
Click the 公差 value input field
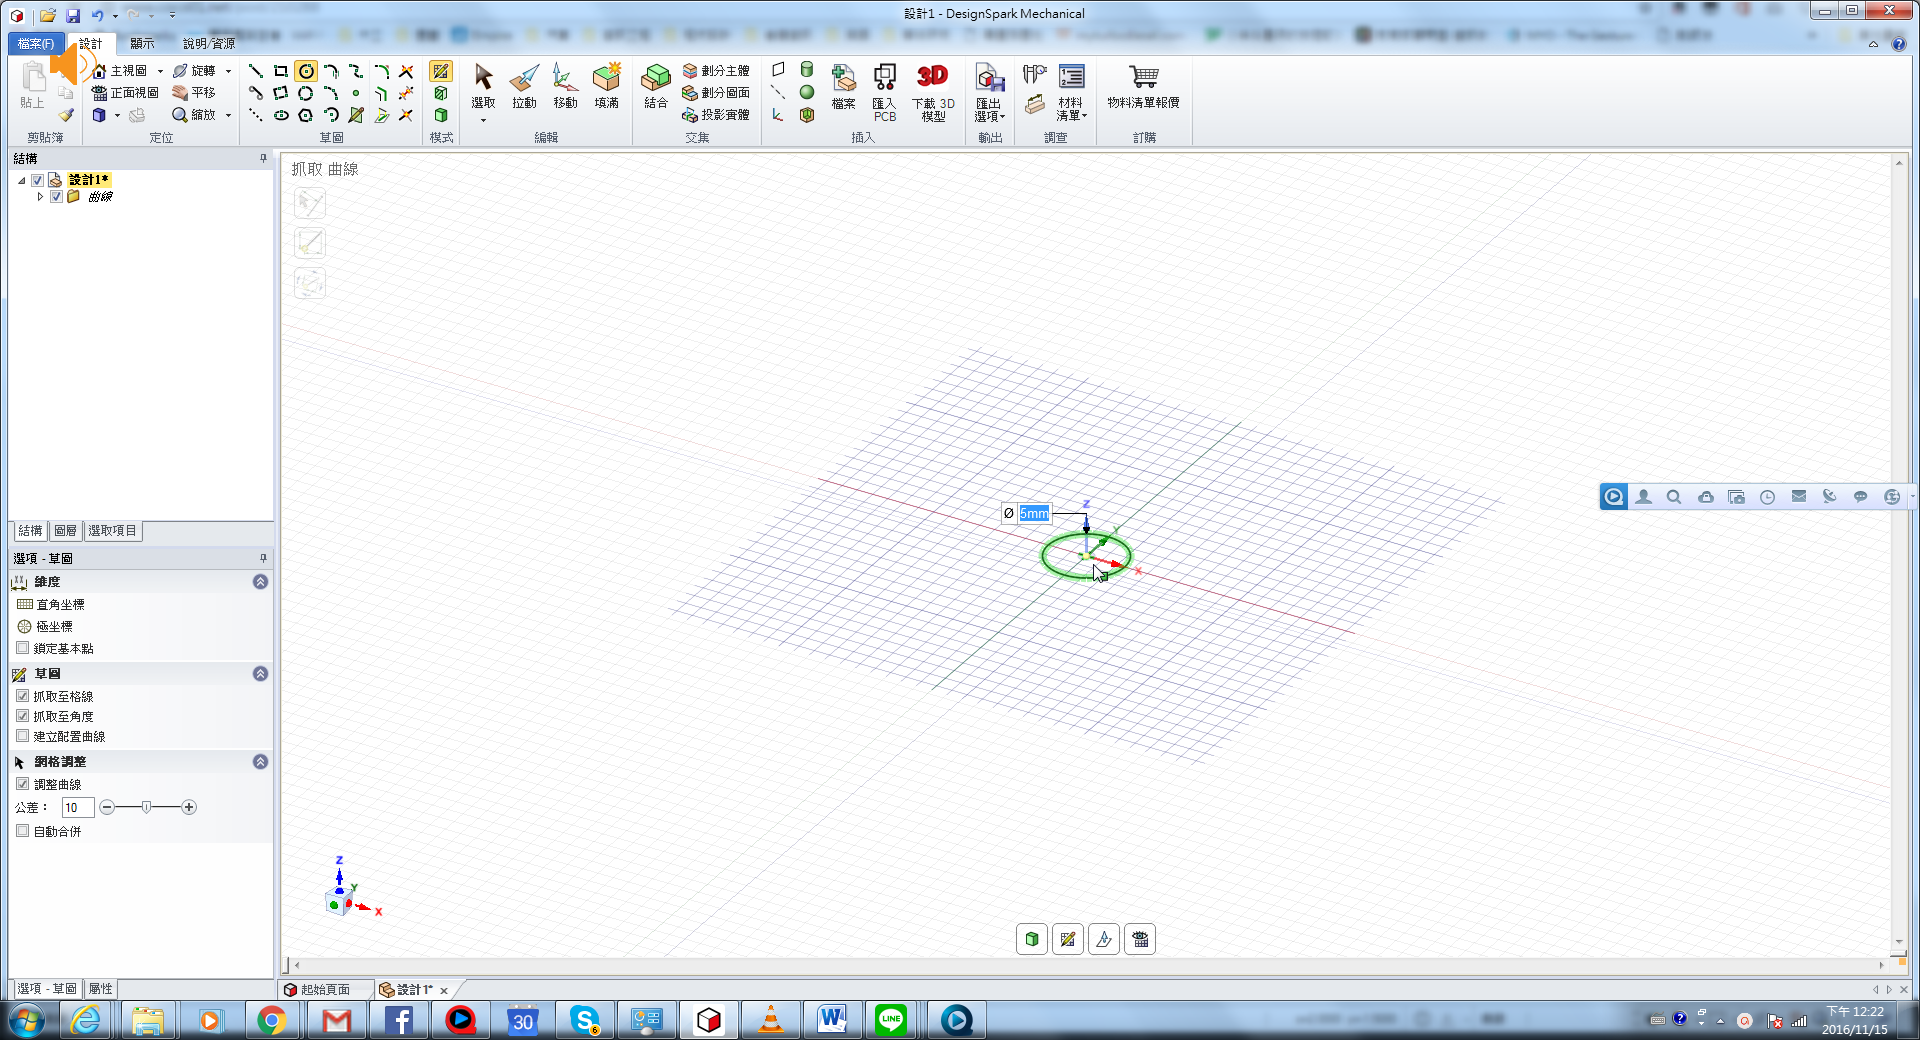click(x=78, y=807)
